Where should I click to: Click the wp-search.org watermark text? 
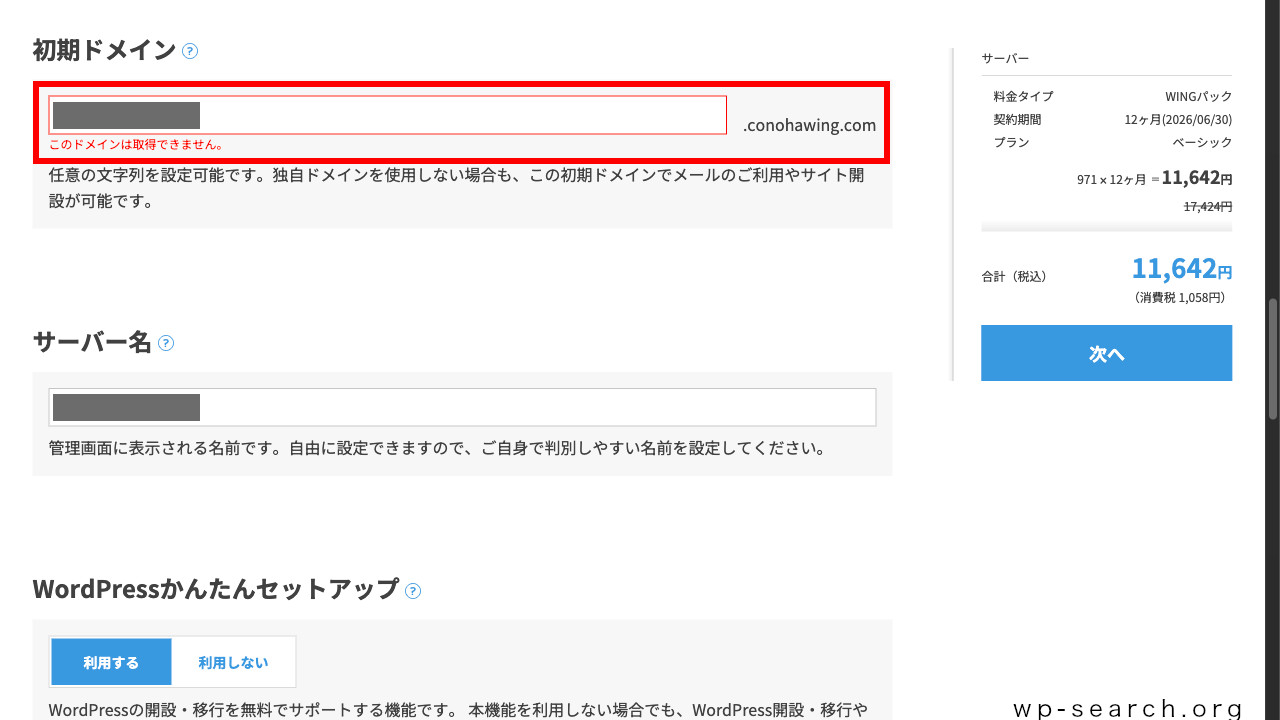1128,708
